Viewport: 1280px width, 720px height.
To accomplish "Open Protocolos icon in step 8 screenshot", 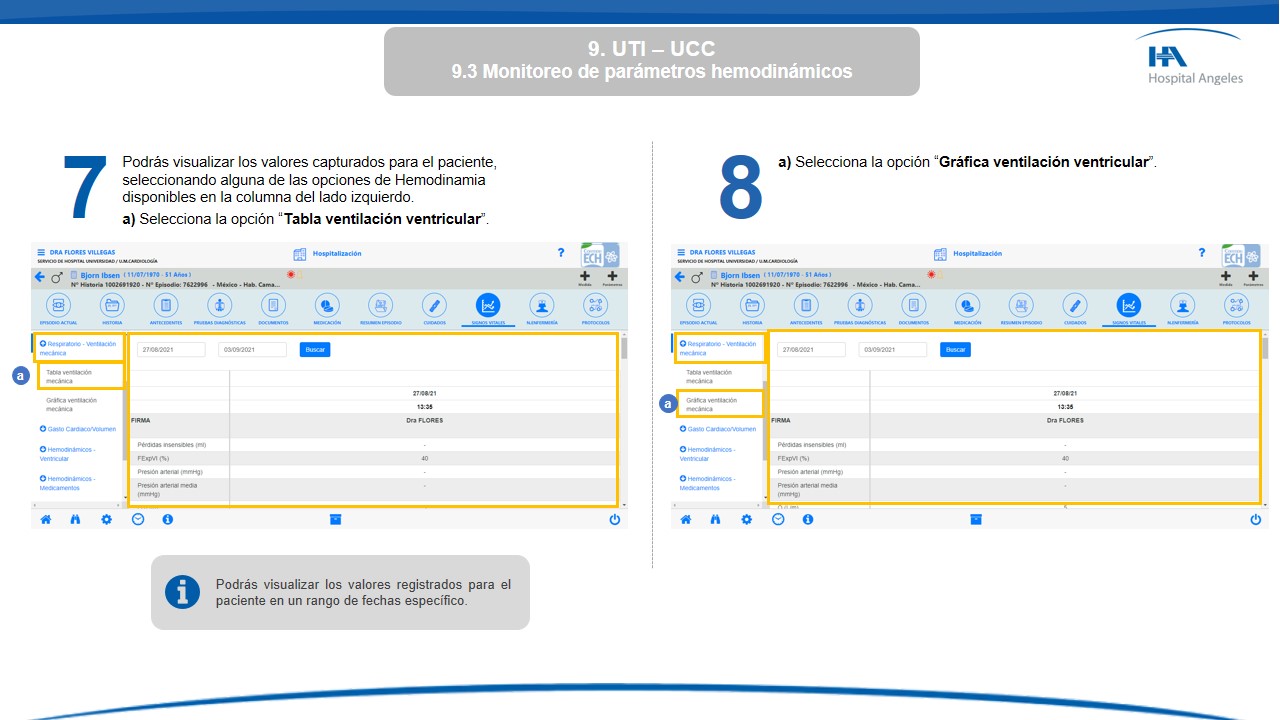I will coord(1236,305).
